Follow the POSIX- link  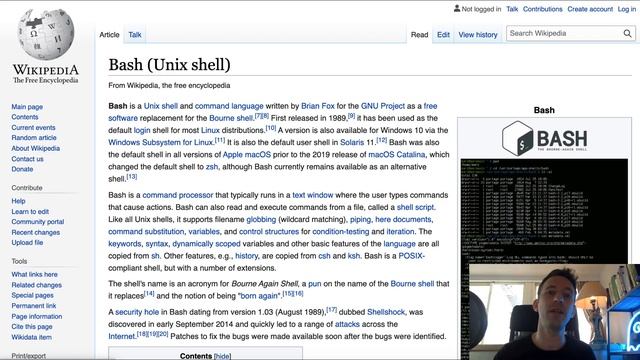[x=411, y=256]
